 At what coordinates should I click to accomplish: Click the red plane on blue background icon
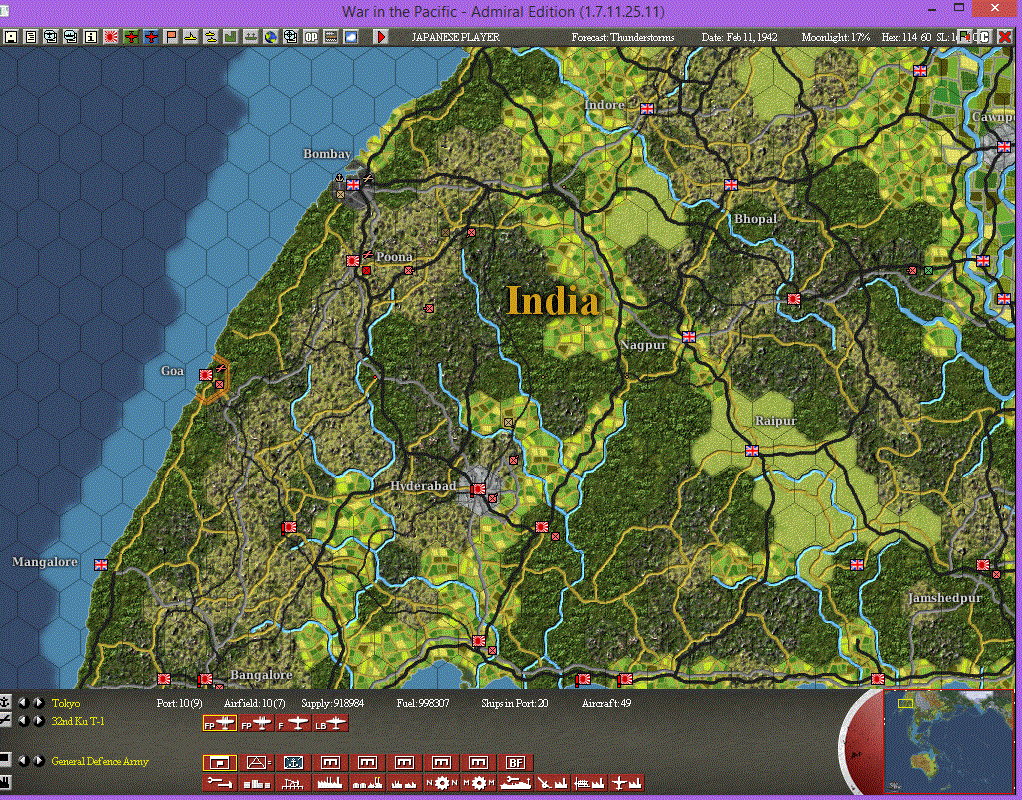[x=151, y=37]
